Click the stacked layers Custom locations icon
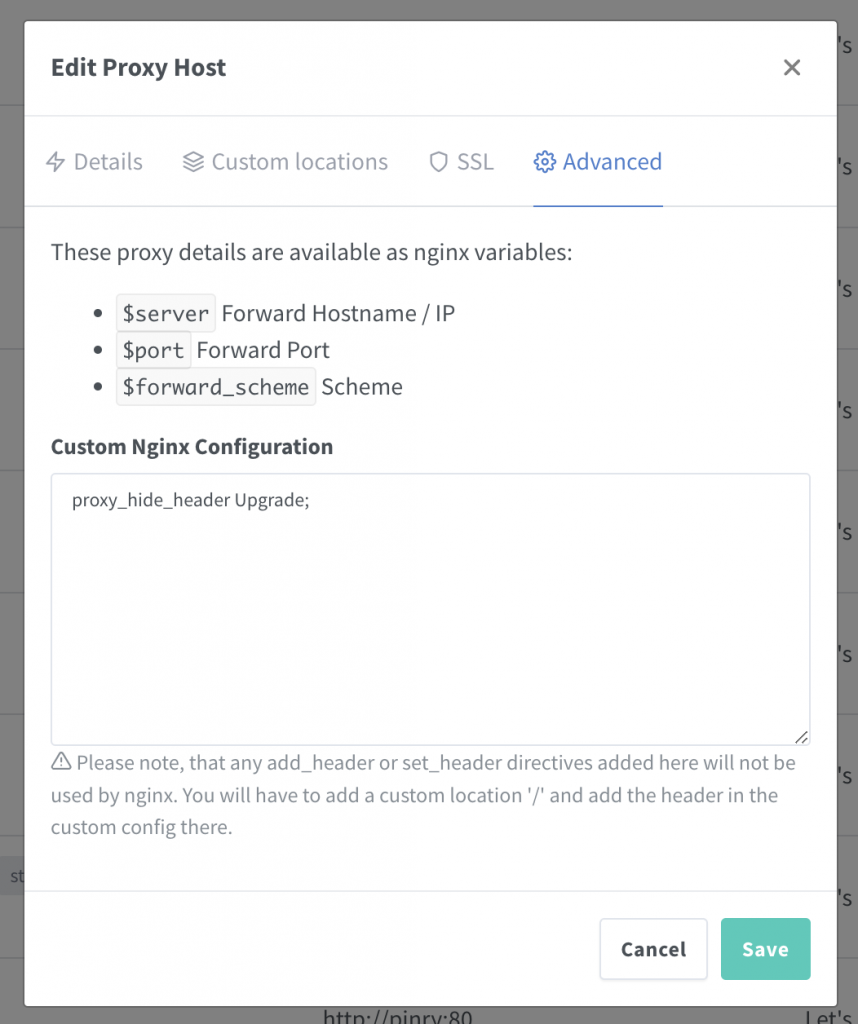858x1024 pixels. point(193,161)
